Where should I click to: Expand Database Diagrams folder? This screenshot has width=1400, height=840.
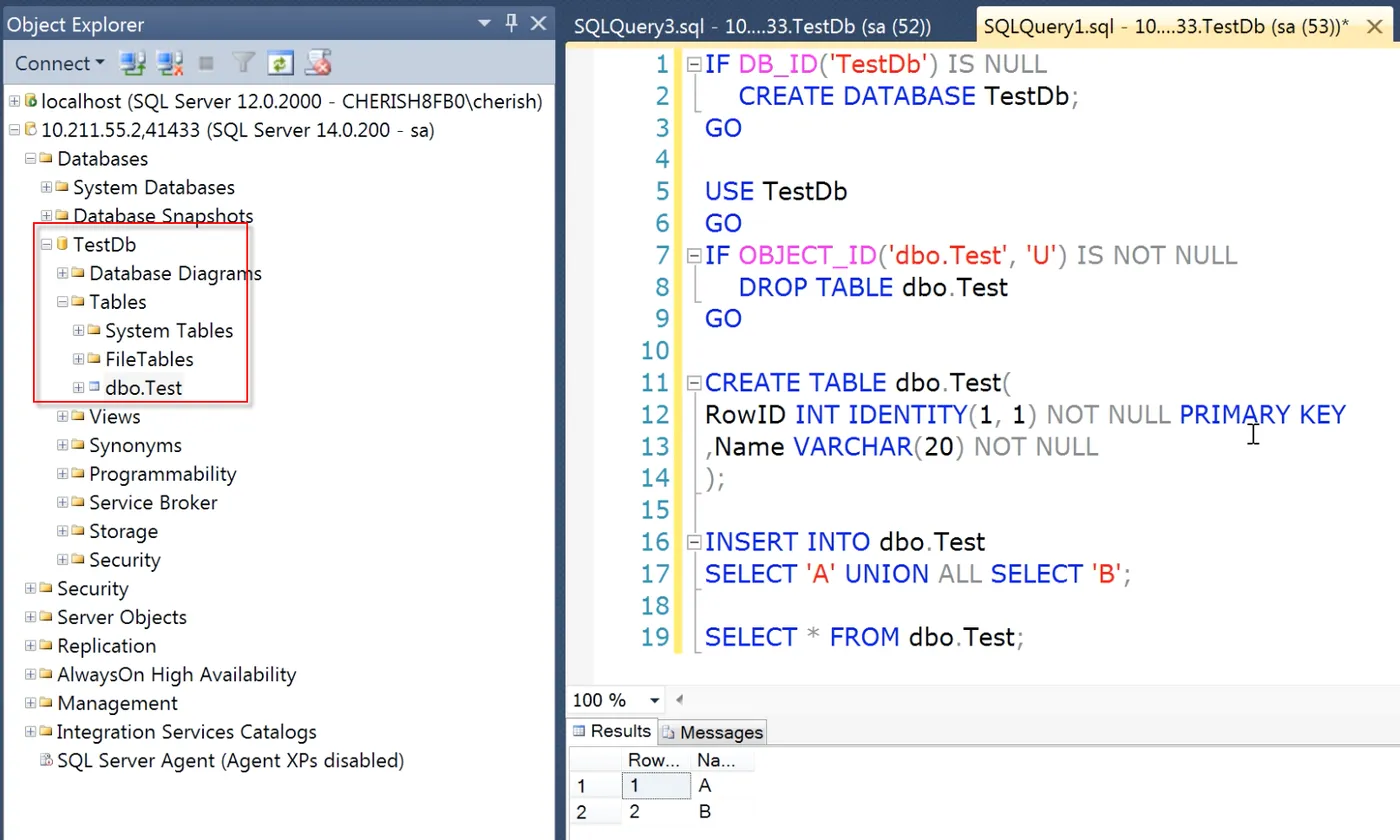pyautogui.click(x=62, y=273)
